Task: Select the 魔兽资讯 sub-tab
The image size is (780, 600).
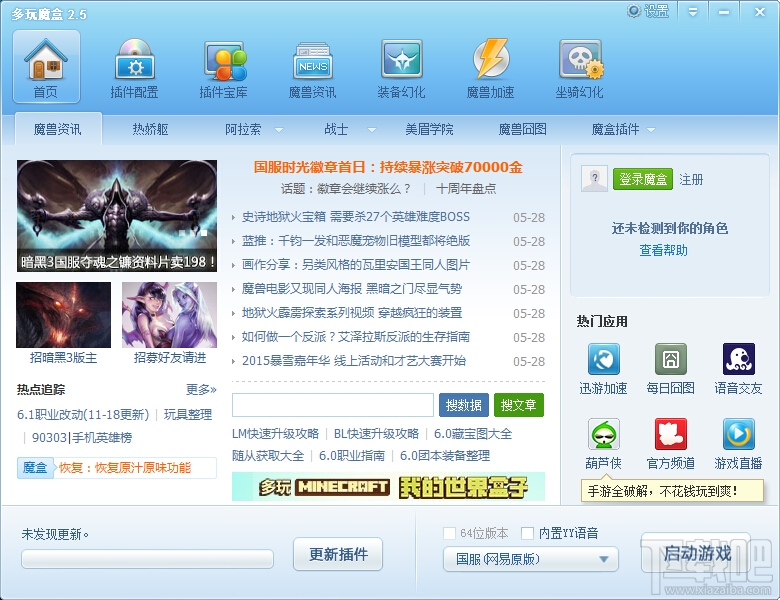Action: [x=58, y=129]
